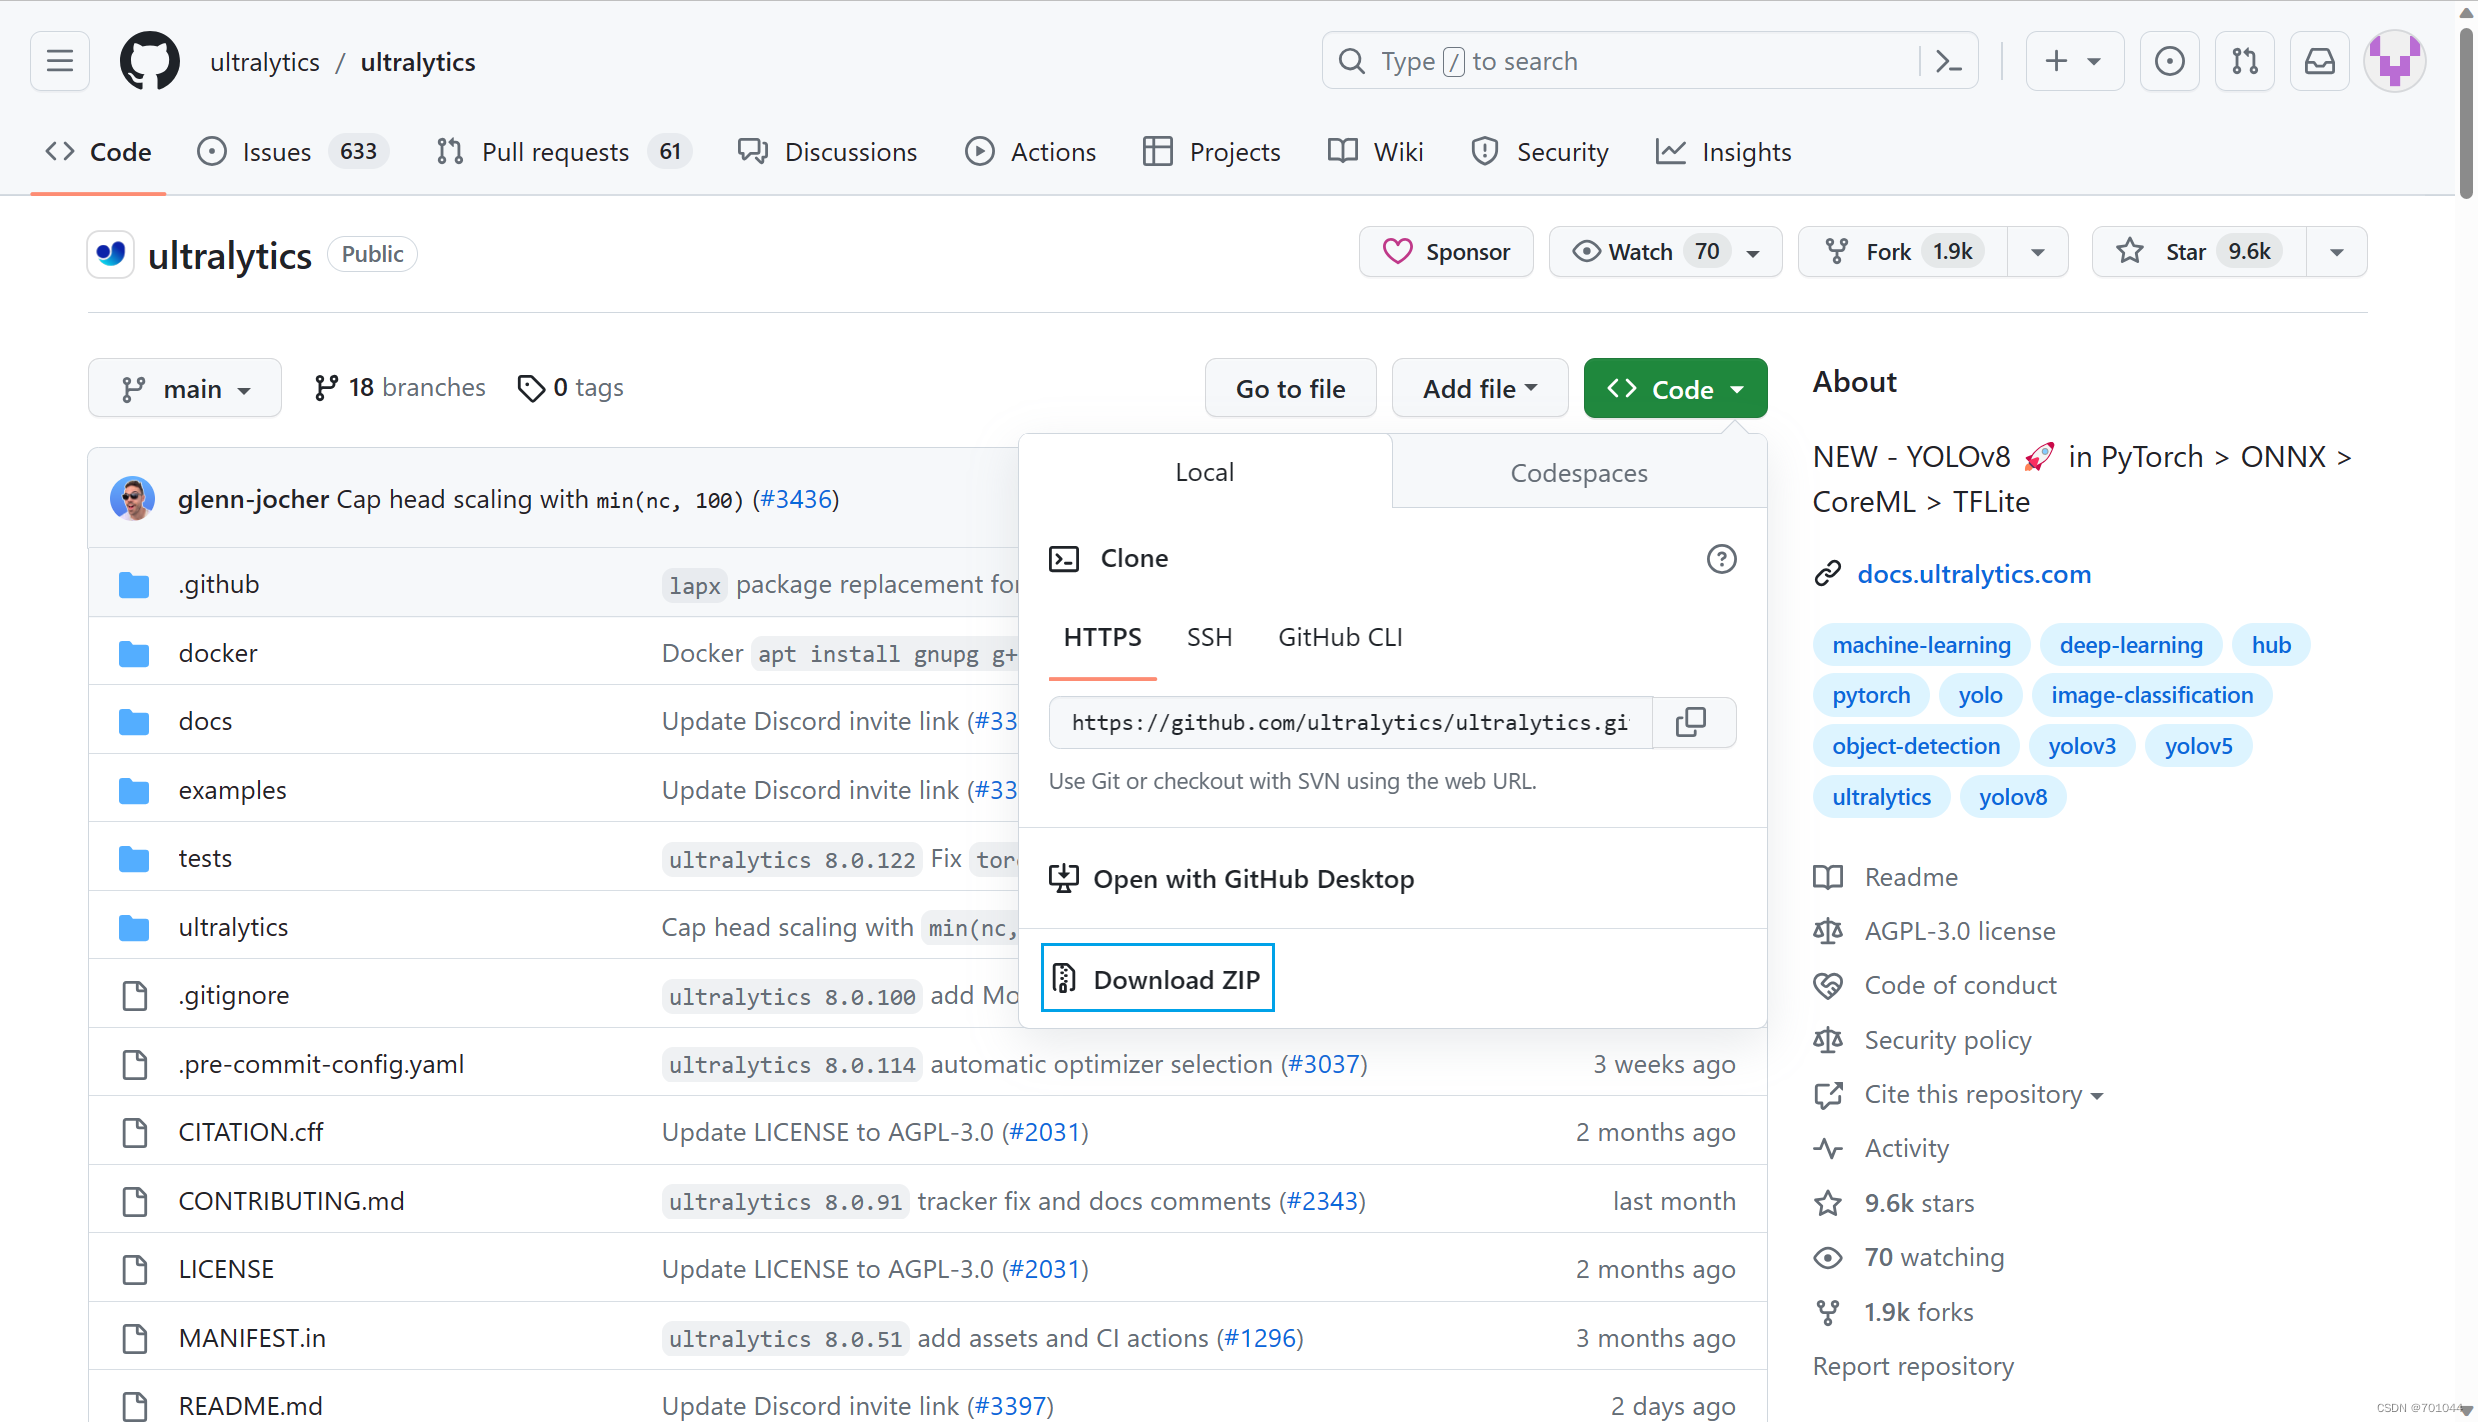
Task: Select the HTTPS clone URL field
Action: coord(1350,722)
